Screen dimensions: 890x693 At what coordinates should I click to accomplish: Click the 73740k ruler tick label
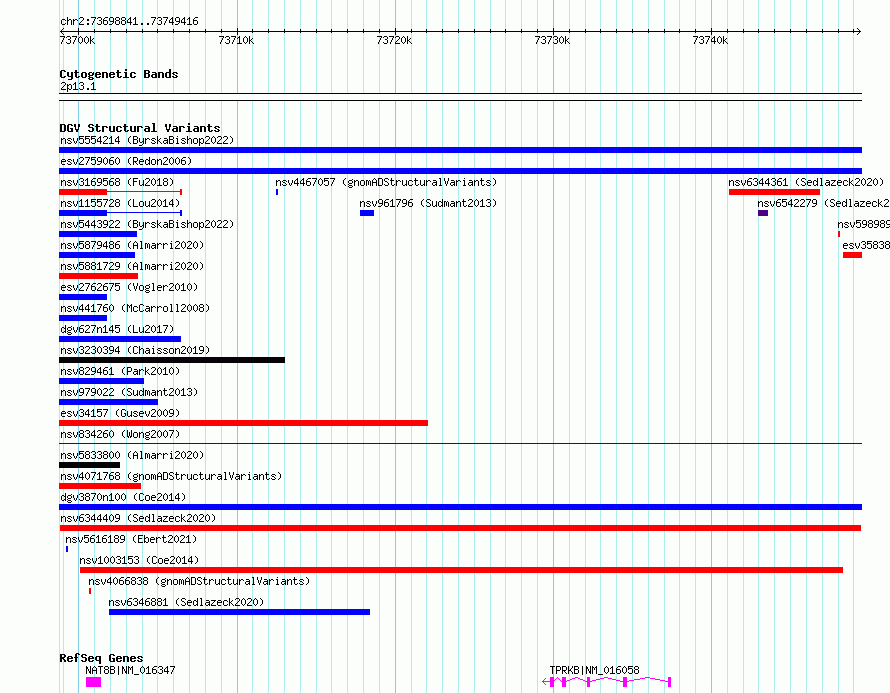click(710, 40)
